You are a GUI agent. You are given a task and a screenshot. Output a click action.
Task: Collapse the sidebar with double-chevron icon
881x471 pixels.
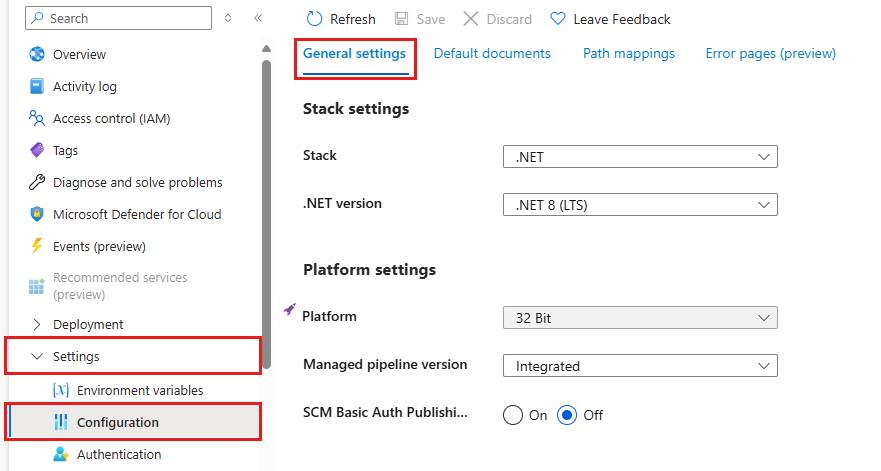tap(258, 18)
